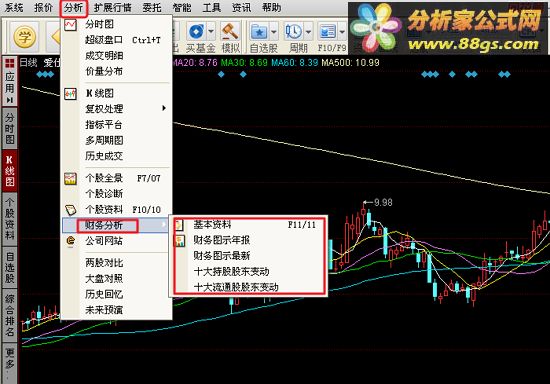
Task: Switch to 自选股 sidebar tab
Action: point(9,268)
